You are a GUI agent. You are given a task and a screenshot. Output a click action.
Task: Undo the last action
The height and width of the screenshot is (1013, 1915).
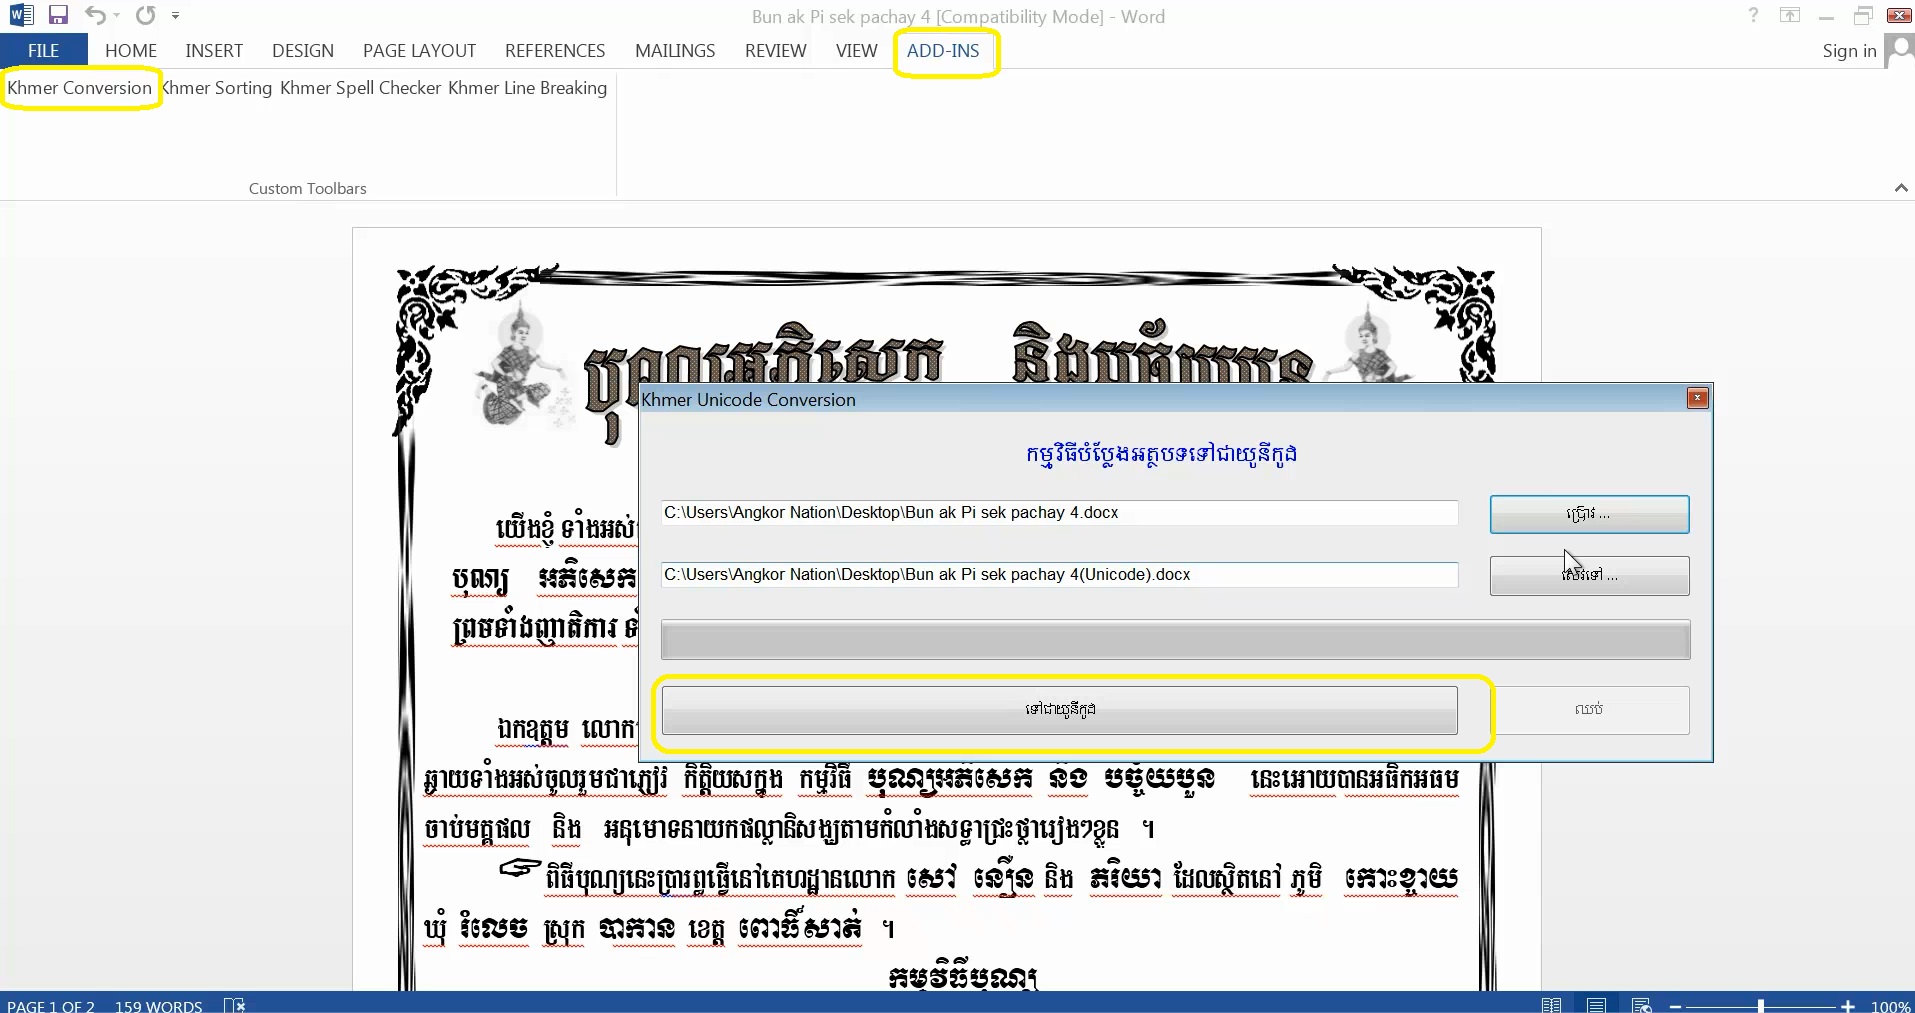click(93, 15)
